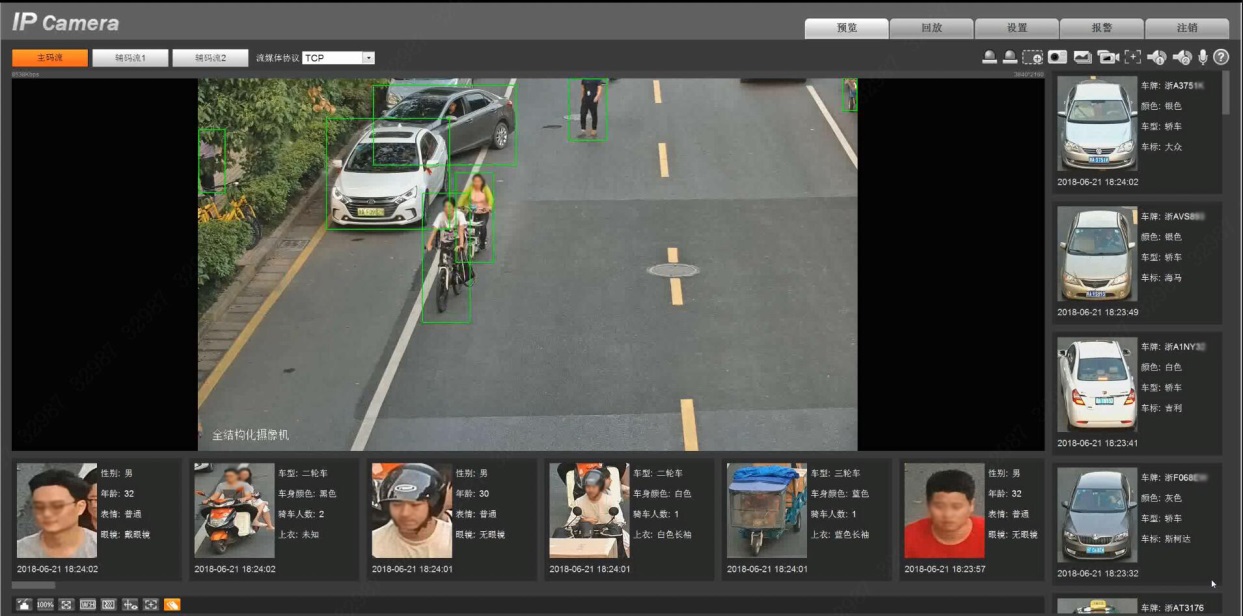The image size is (1243, 616).
Task: Toggle audio channel 1 speaker icon
Action: 1157,58
